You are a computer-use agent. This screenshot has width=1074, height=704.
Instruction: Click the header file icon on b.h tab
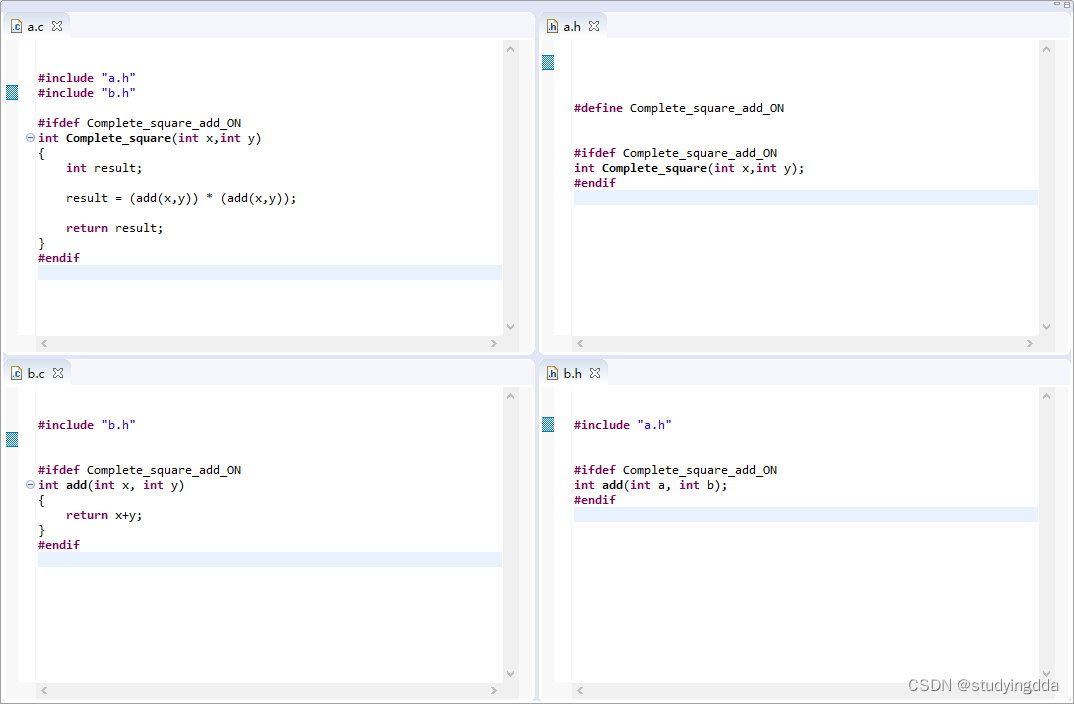point(552,374)
